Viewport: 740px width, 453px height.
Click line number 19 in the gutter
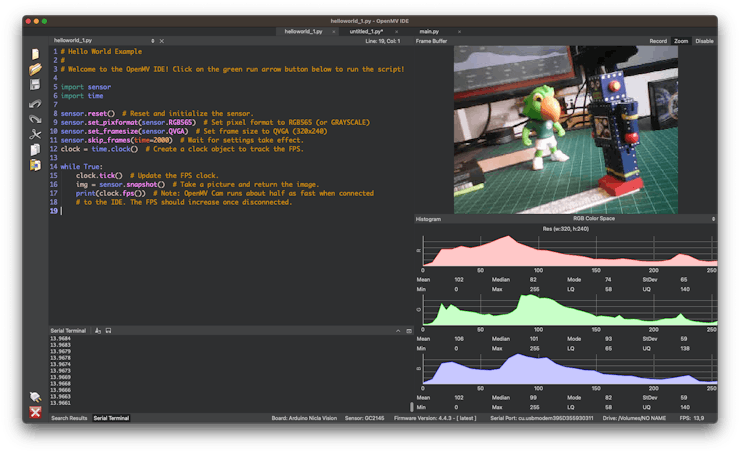tap(54, 211)
